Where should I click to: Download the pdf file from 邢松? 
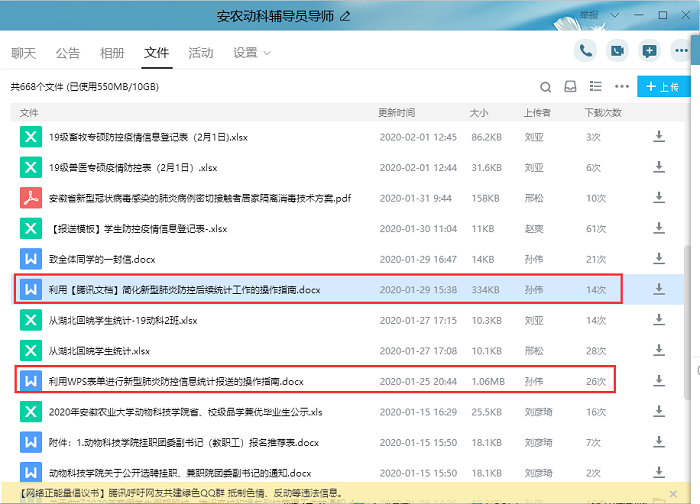click(x=659, y=198)
